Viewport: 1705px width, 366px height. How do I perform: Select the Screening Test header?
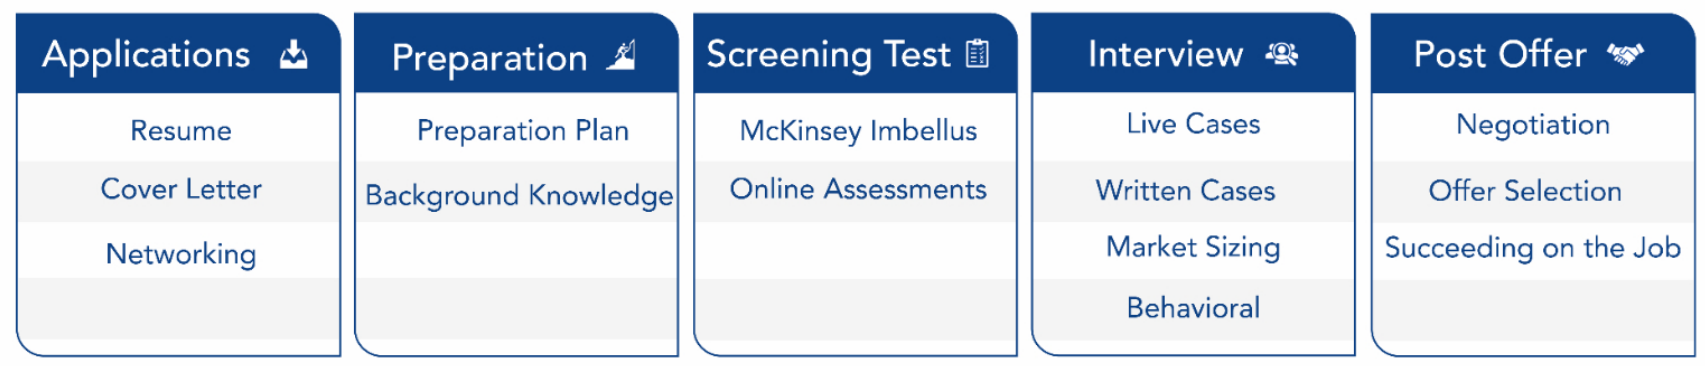(855, 54)
